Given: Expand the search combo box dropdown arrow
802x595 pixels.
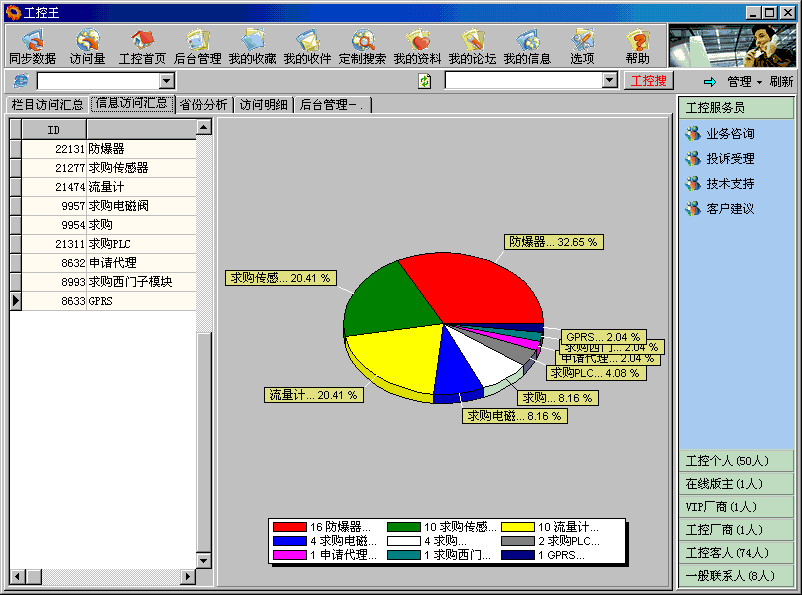Looking at the screenshot, I should pyautogui.click(x=609, y=81).
